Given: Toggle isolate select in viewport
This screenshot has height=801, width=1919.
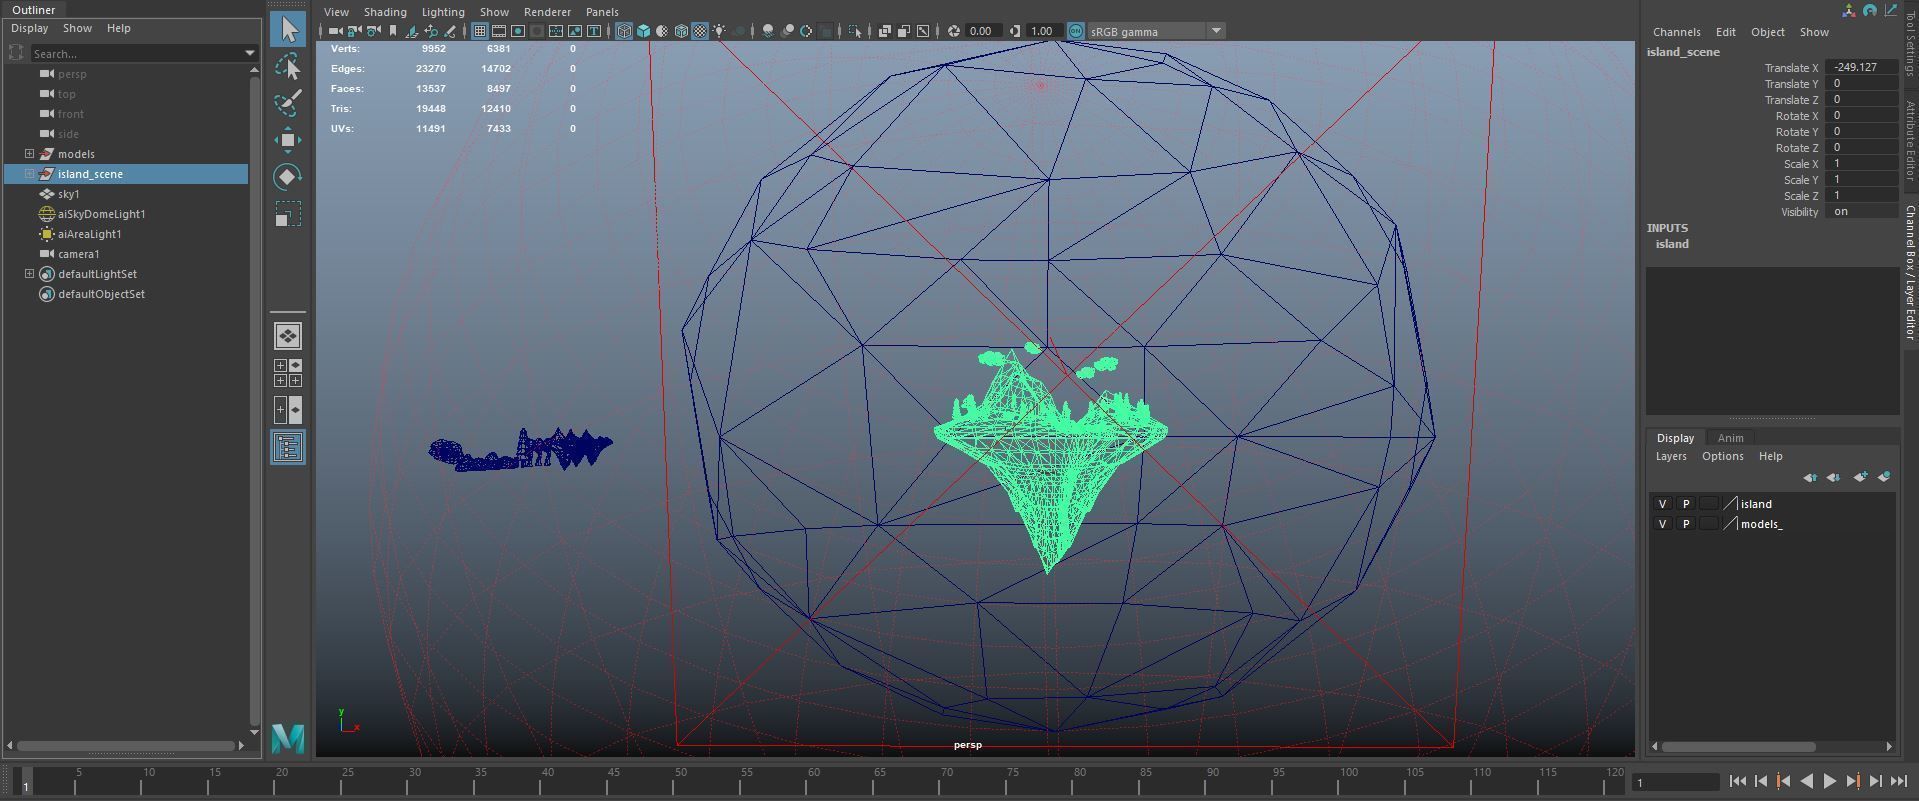Looking at the screenshot, I should (855, 31).
